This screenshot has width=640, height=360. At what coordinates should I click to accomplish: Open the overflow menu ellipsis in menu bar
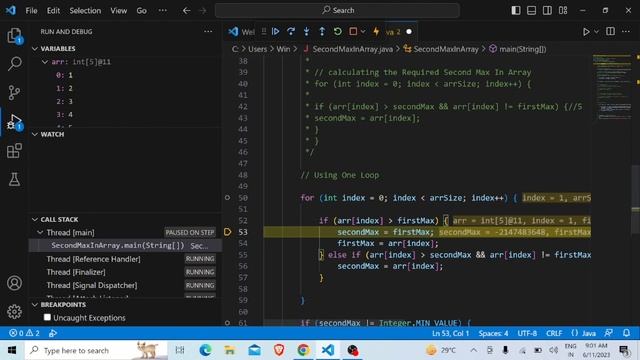tap(162, 10)
